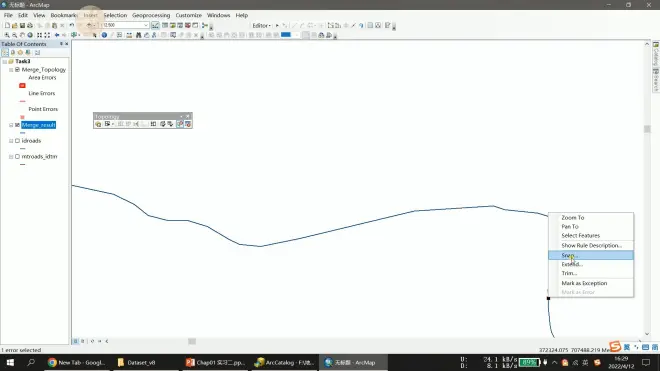Open a map document with Open icon
This screenshot has width=660, height=371.
[14, 25]
